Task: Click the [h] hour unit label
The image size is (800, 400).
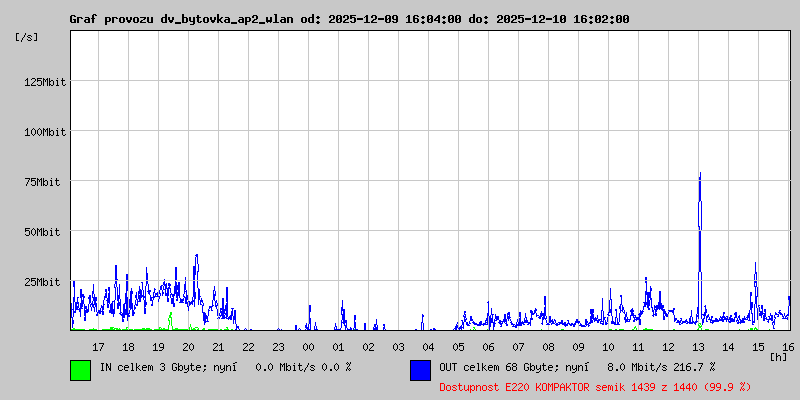Action: click(x=779, y=357)
